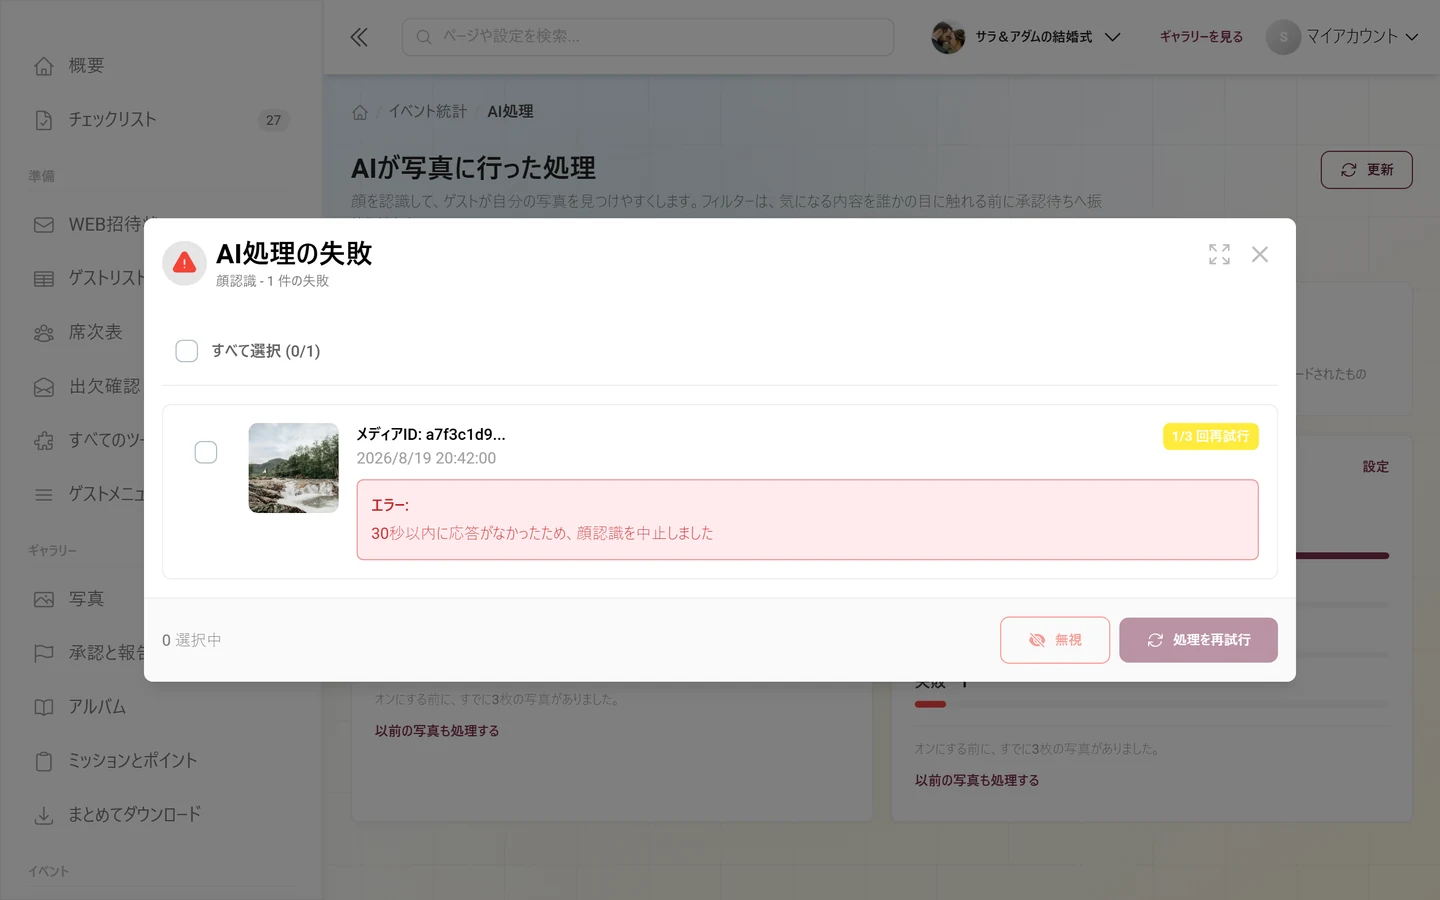Open まとめてダウンロード in the sidebar
1440x900 pixels.
coord(161,815)
